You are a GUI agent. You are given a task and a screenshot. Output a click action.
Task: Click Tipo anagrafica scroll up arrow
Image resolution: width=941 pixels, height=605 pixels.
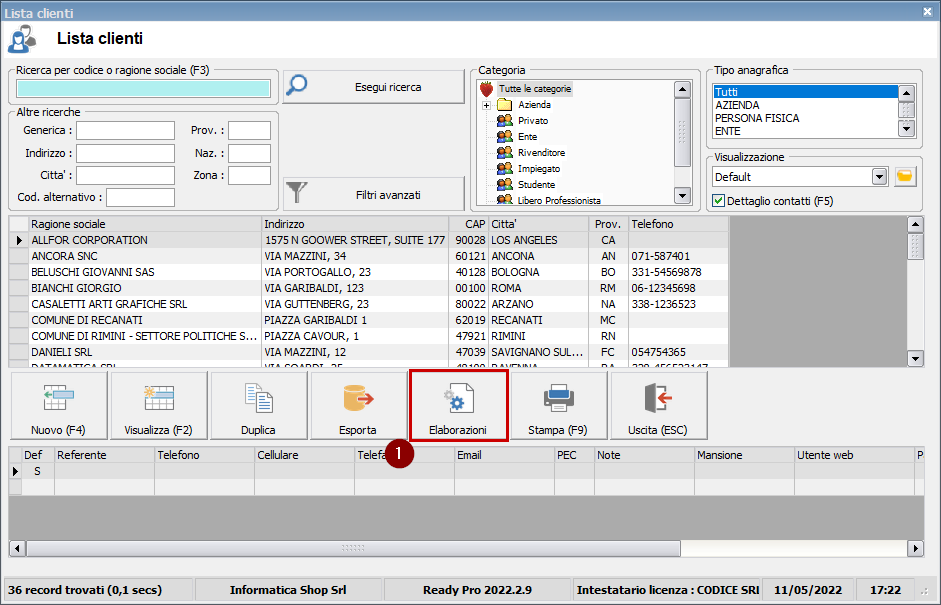point(907,93)
